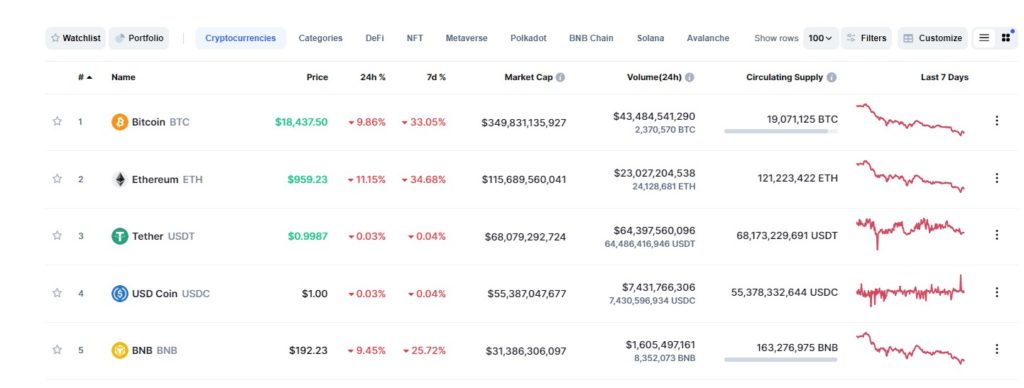Screen dimensions: 1024x388
Task: Select the list view icon
Action: [984, 38]
